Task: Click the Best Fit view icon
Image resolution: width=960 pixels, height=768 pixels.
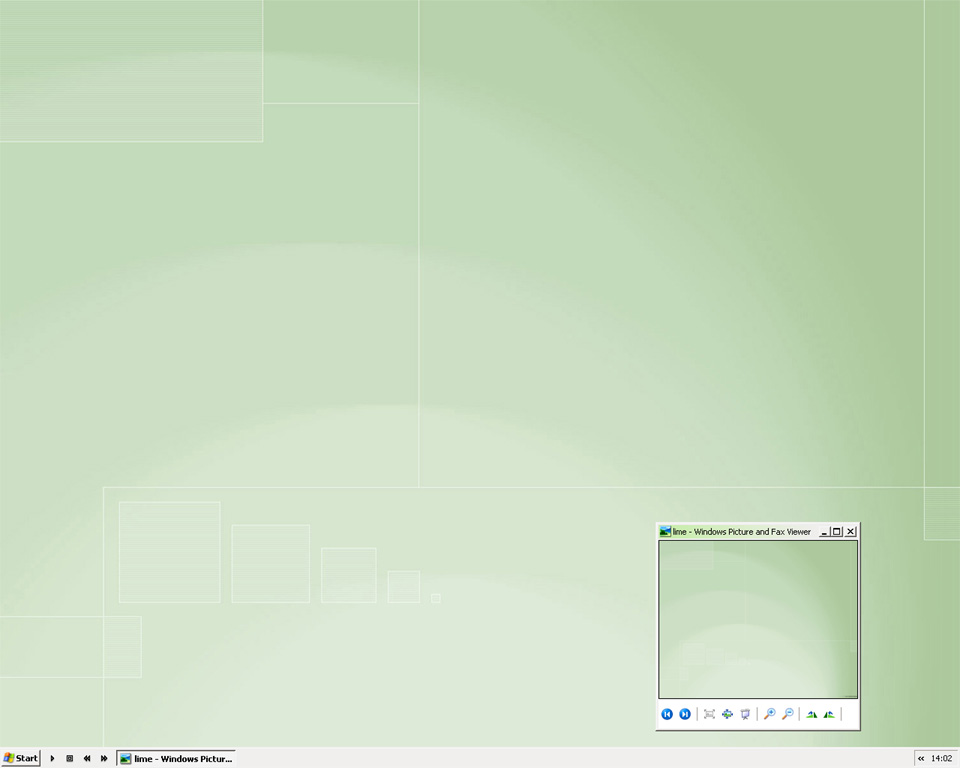Action: click(x=709, y=714)
